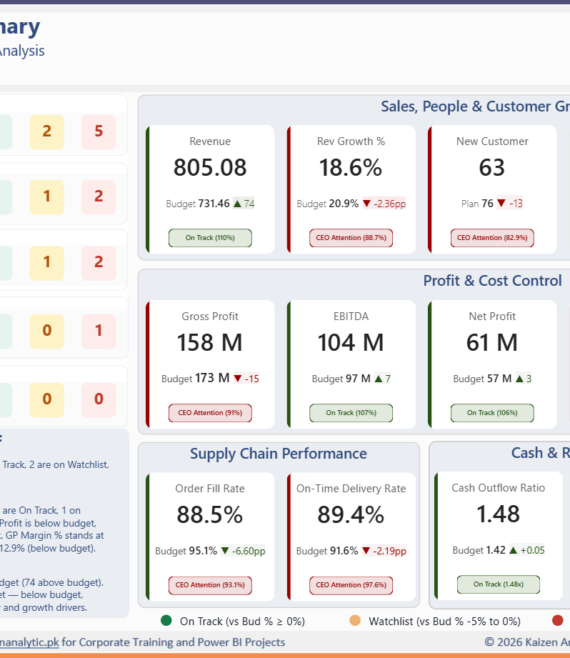Select the On Track (107%) badge
The width and height of the screenshot is (570, 658).
[x=351, y=413]
